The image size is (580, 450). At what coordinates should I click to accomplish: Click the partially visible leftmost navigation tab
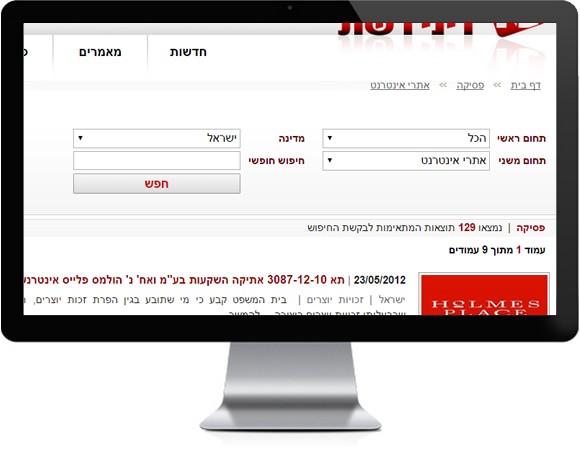[x=25, y=52]
